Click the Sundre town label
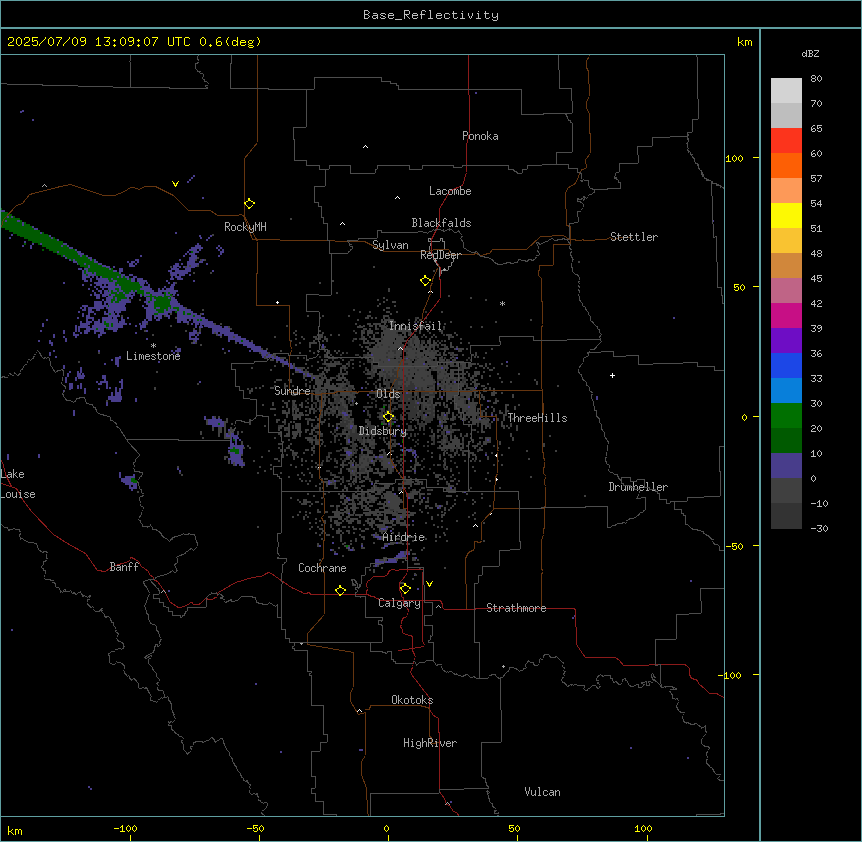This screenshot has height=842, width=862. tap(292, 391)
